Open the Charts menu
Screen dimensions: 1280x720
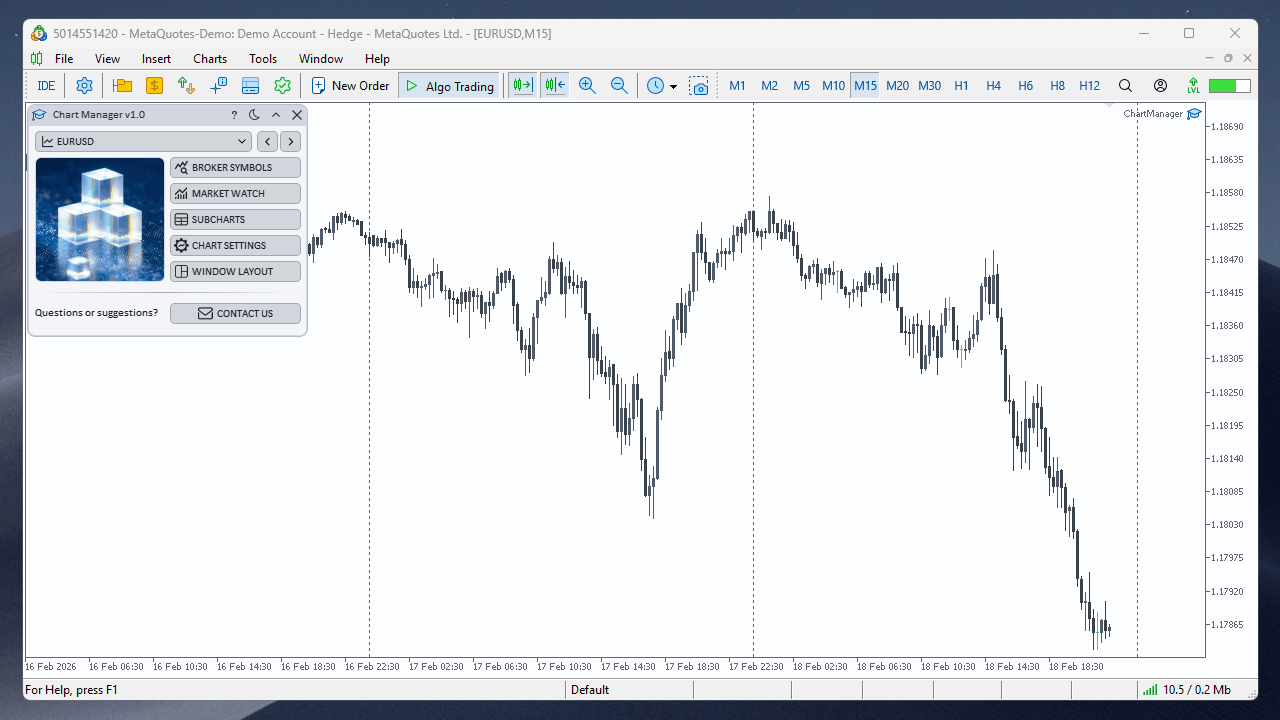point(209,58)
